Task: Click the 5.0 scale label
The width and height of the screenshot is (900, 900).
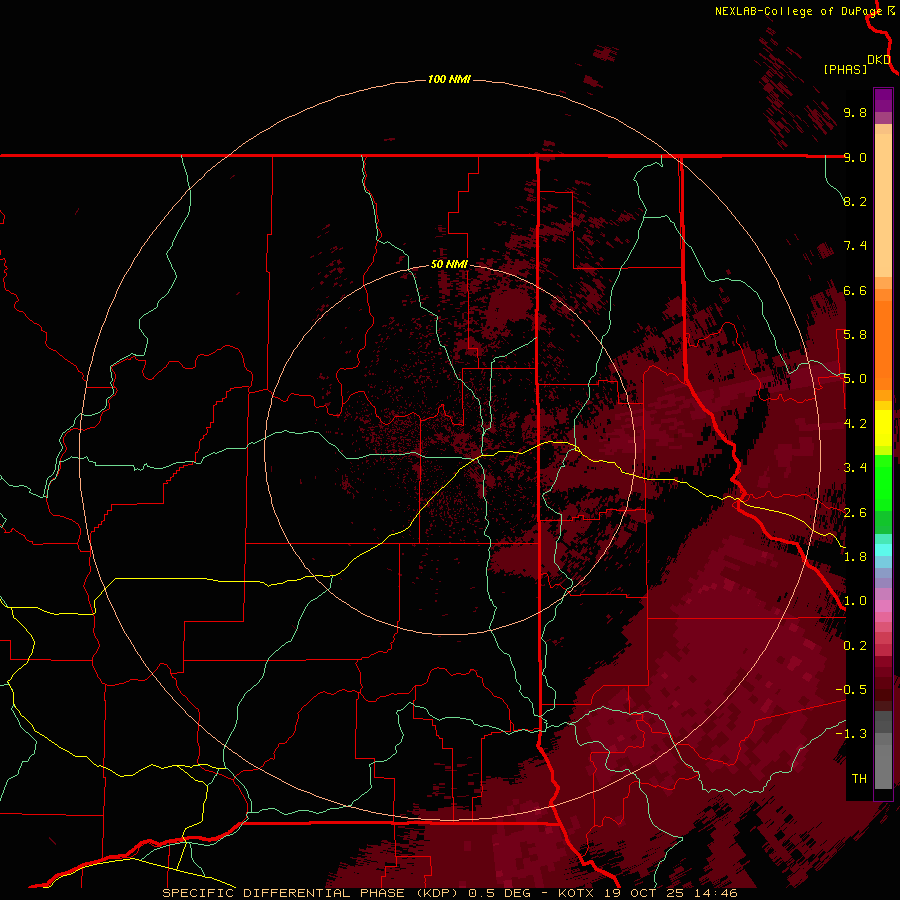Action: [x=855, y=379]
